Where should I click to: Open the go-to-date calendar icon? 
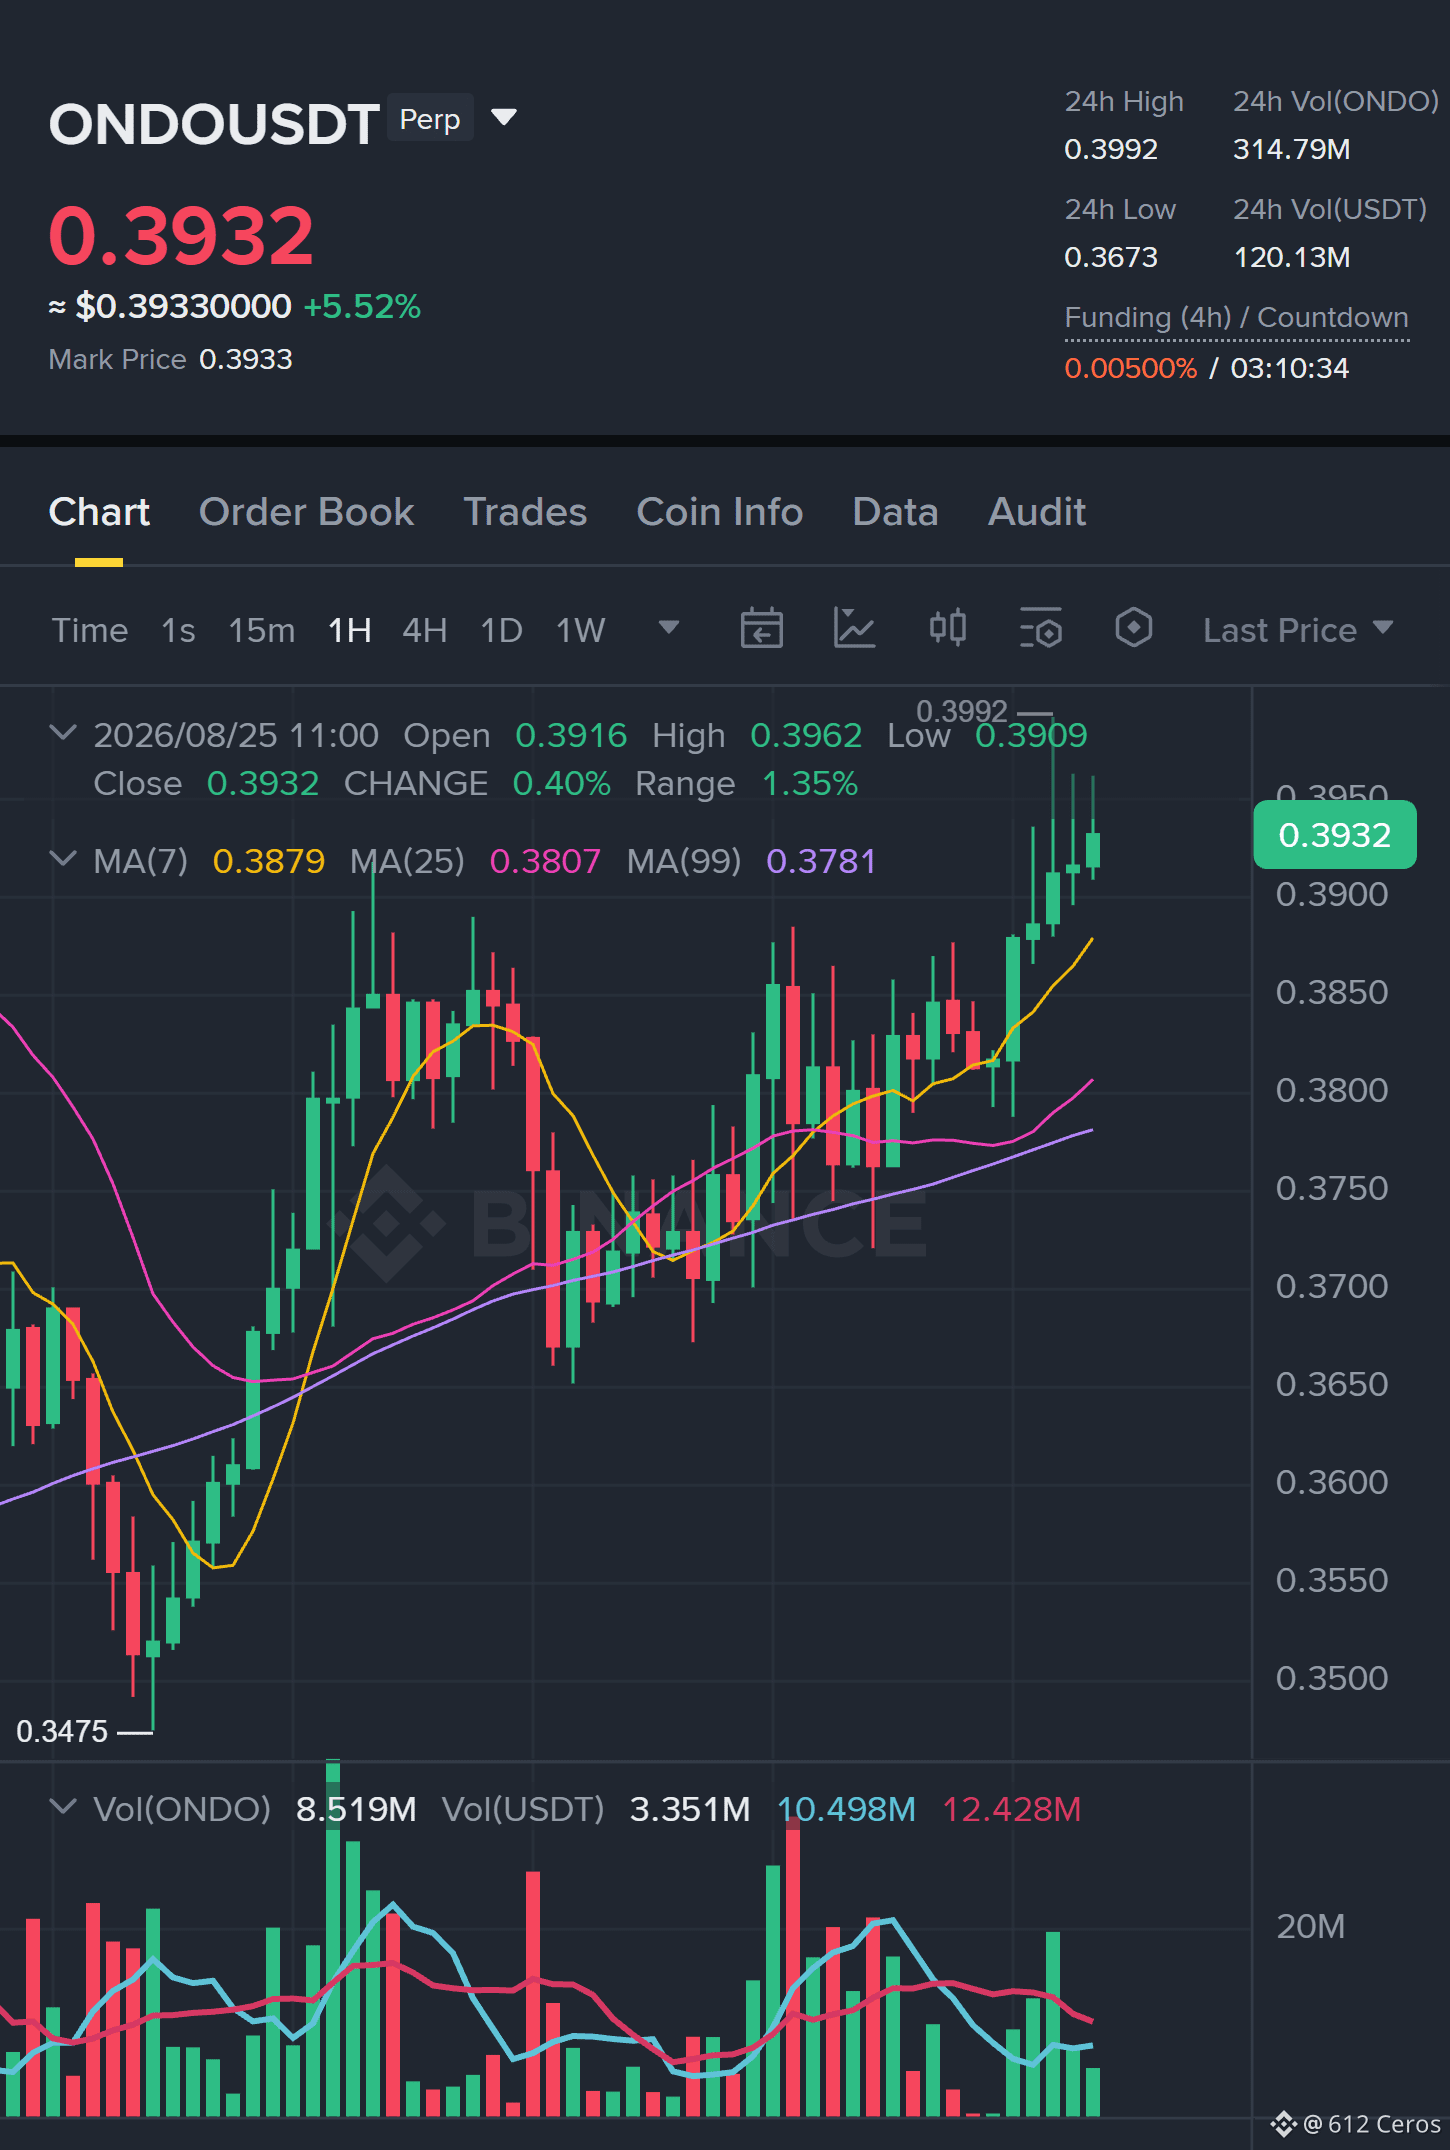[762, 628]
